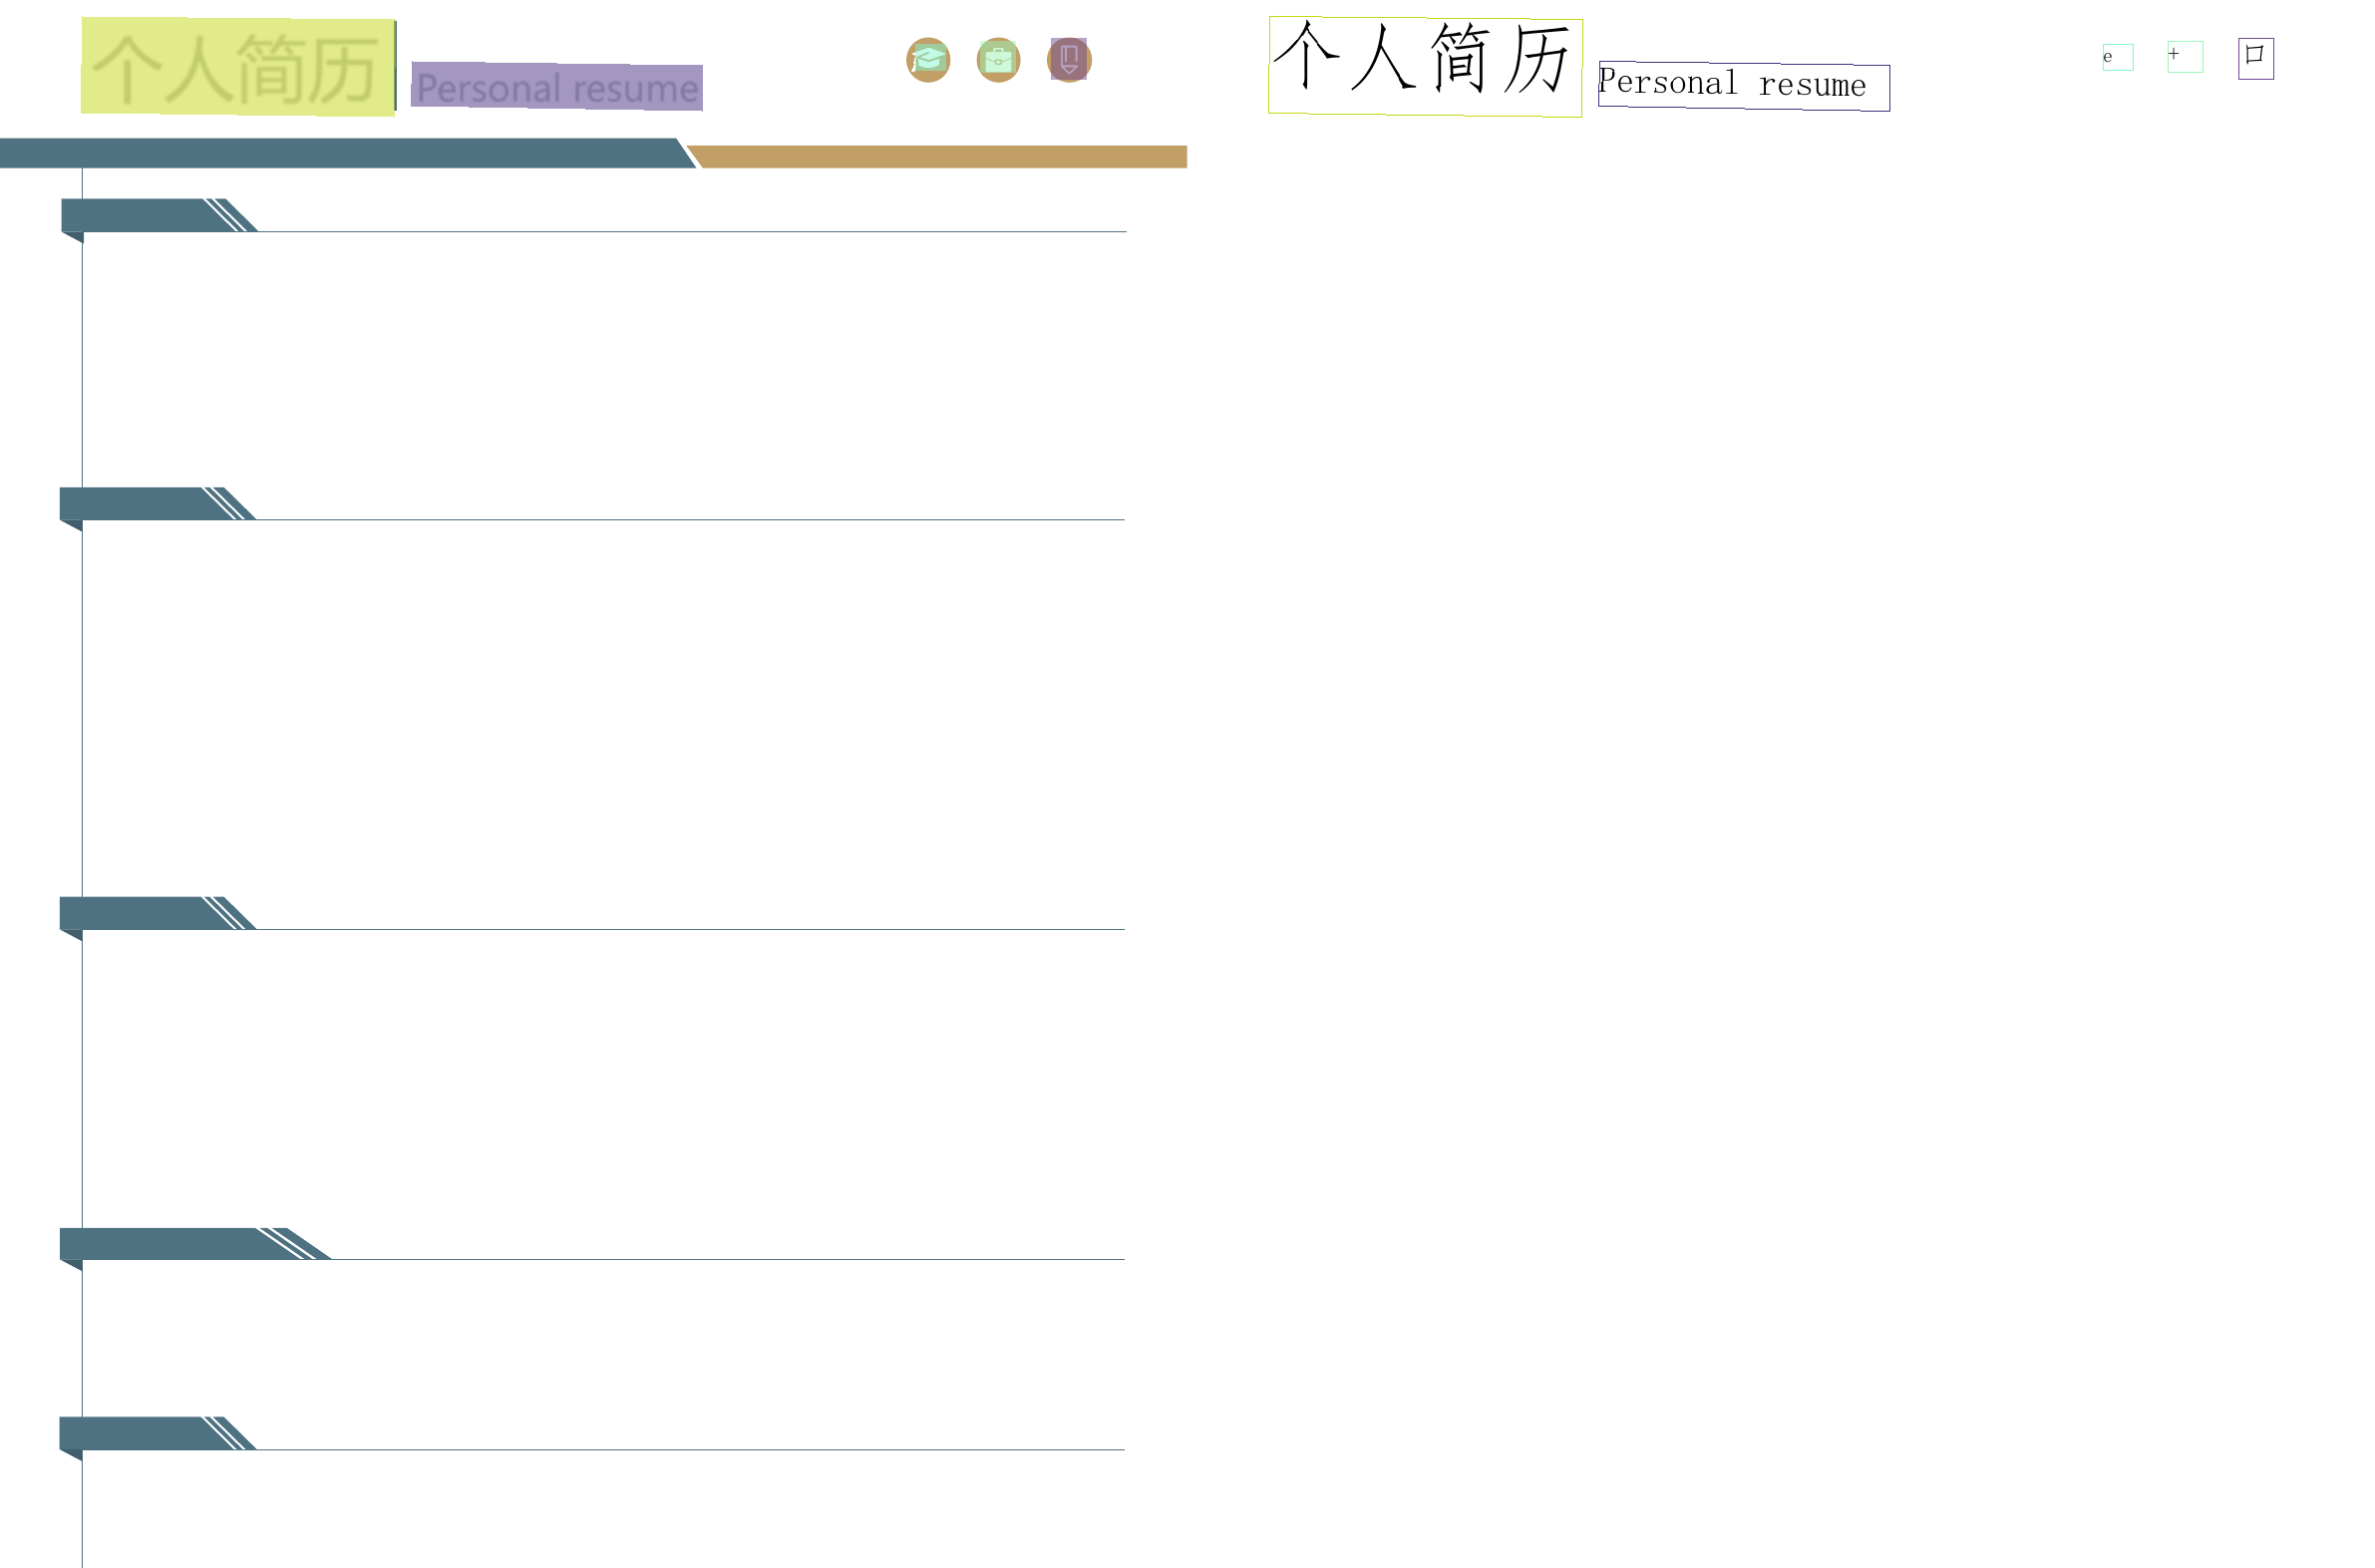
Task: Click the black 个人简历 text in the yellow outline
Action: pyautogui.click(x=1423, y=66)
